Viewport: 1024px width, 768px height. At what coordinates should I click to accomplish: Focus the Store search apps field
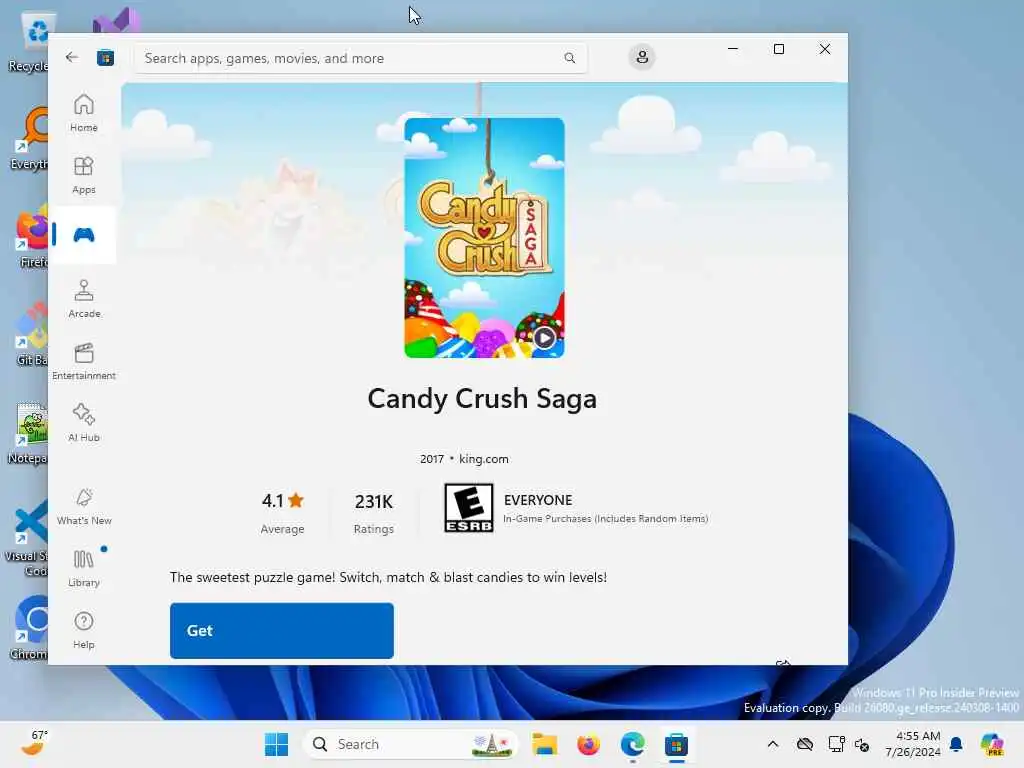tap(360, 58)
